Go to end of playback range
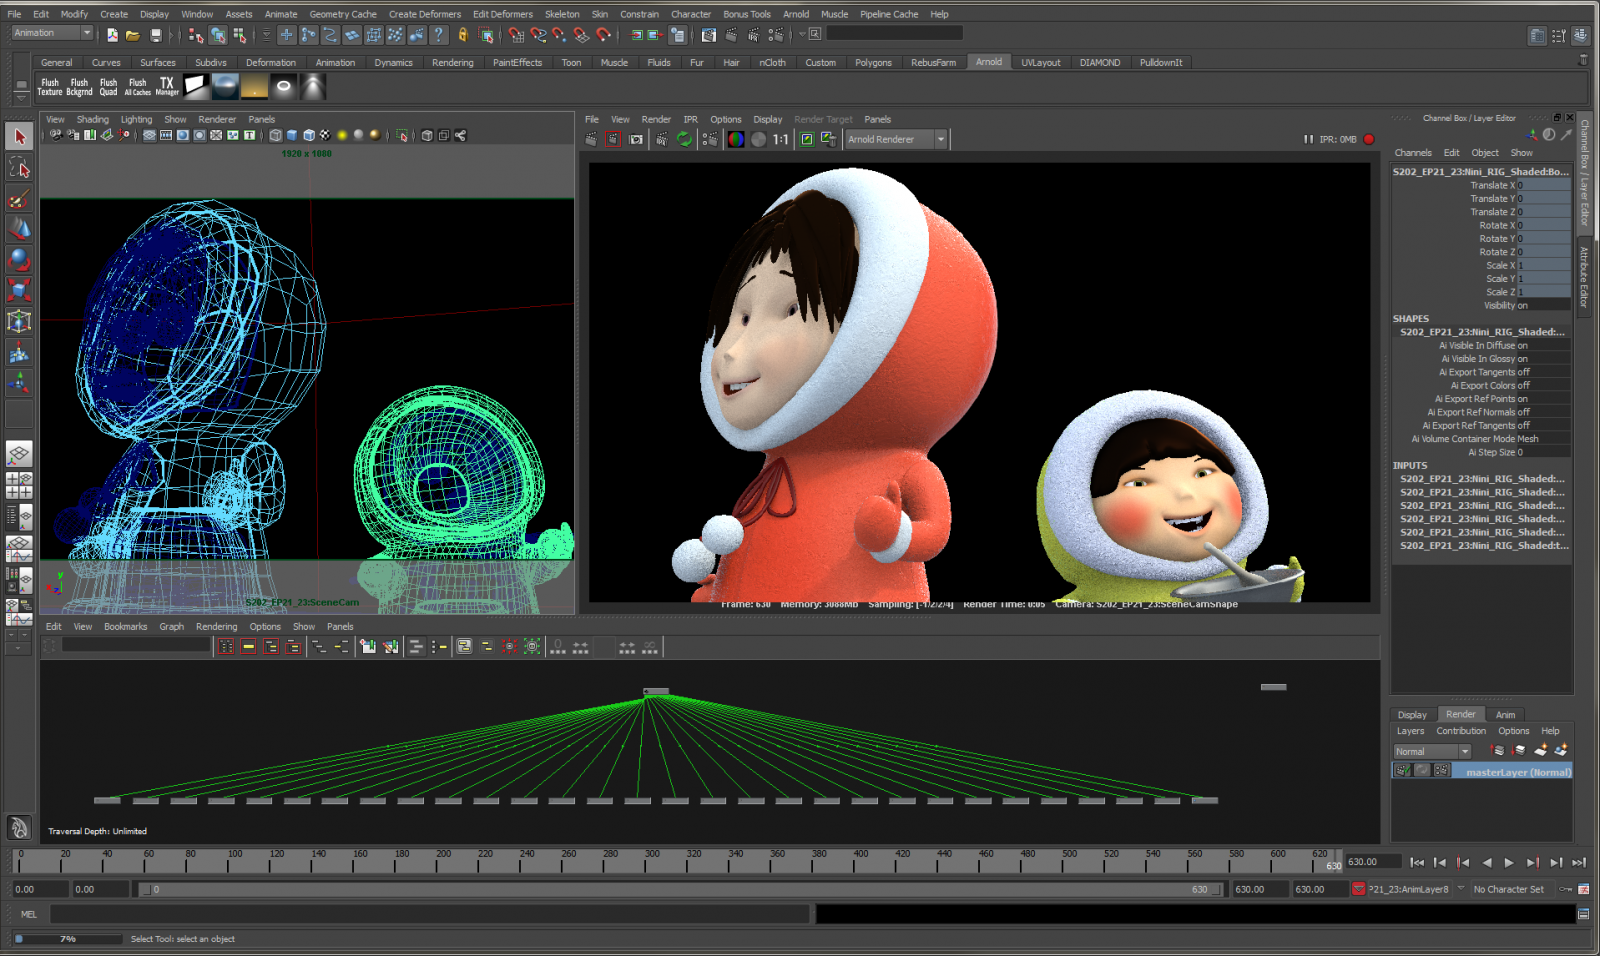This screenshot has height=956, width=1600. coord(1579,862)
